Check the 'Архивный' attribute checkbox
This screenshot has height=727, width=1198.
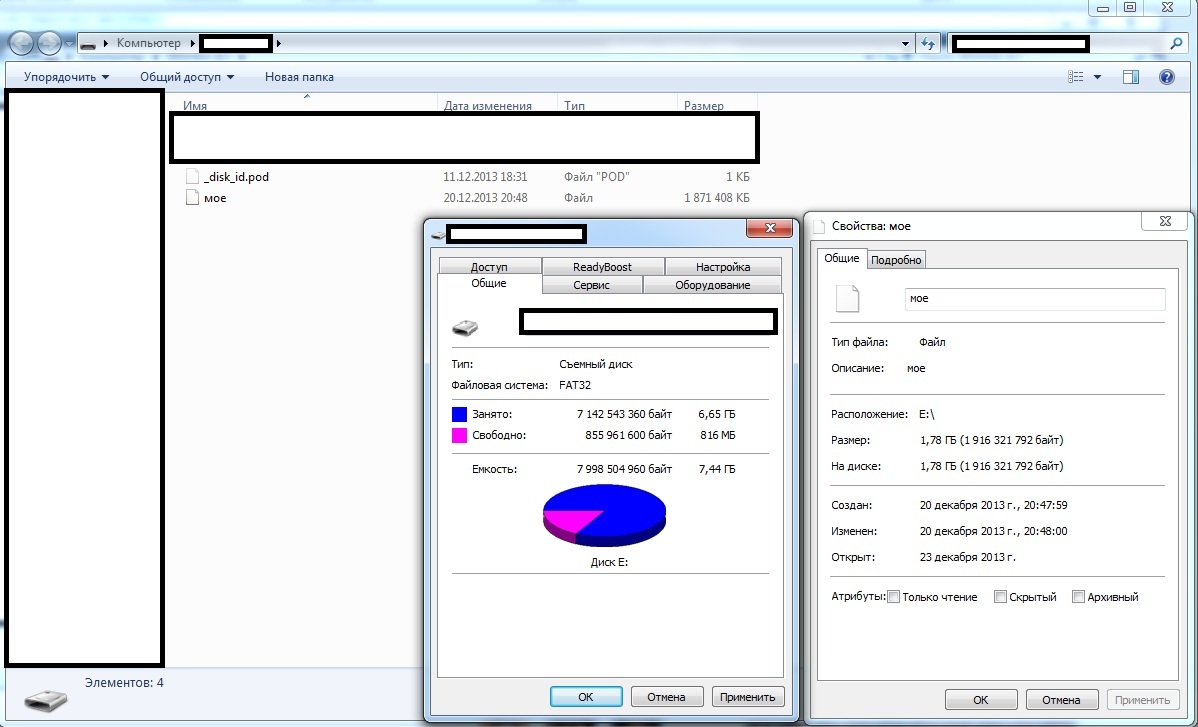click(1078, 597)
